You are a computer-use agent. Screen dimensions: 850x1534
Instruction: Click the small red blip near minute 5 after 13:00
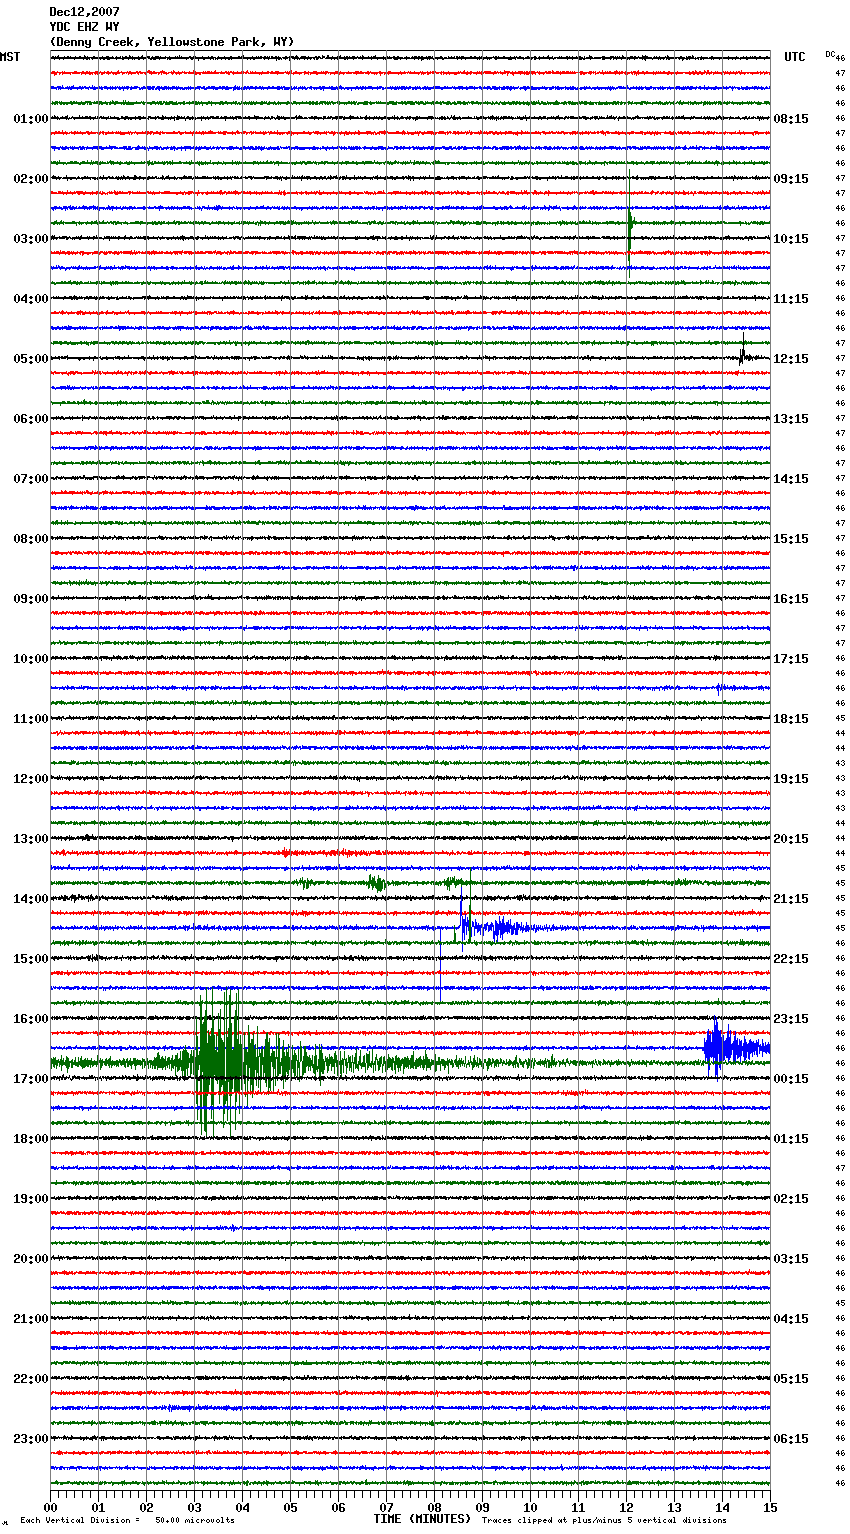[x=286, y=853]
